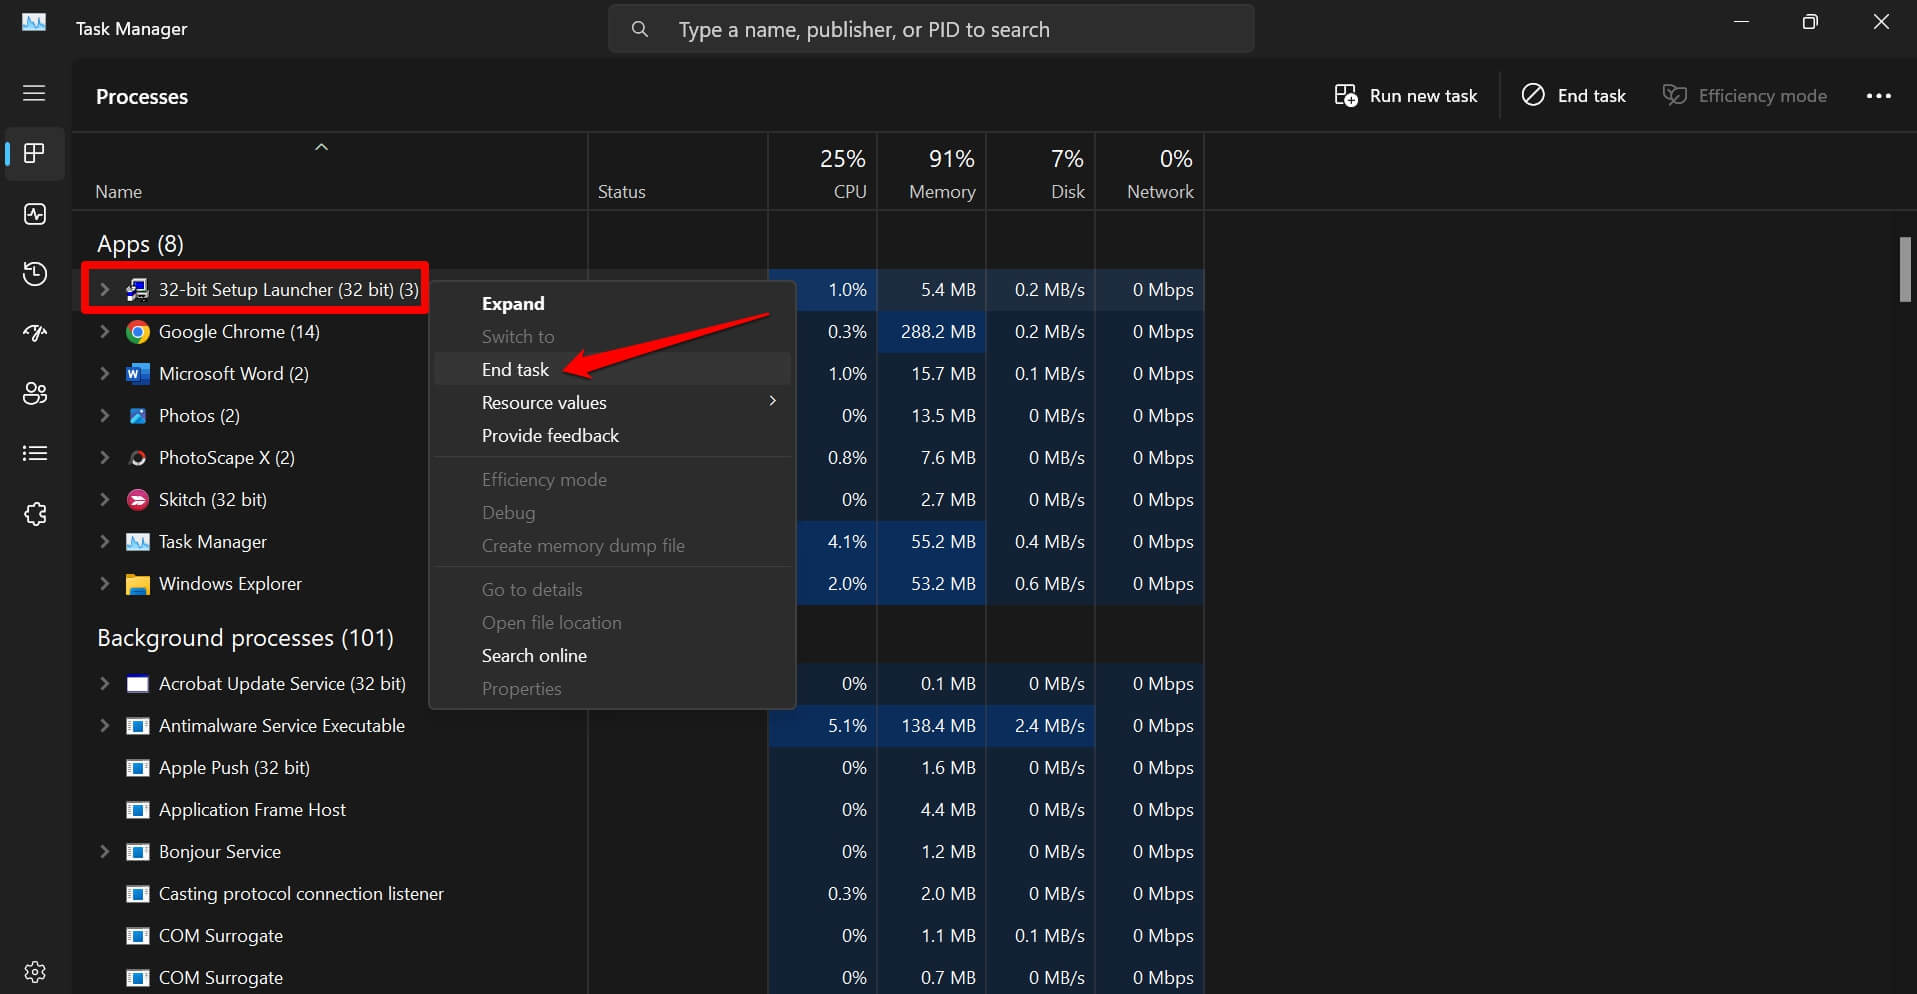Expand the Bonjour Service group

tap(104, 852)
